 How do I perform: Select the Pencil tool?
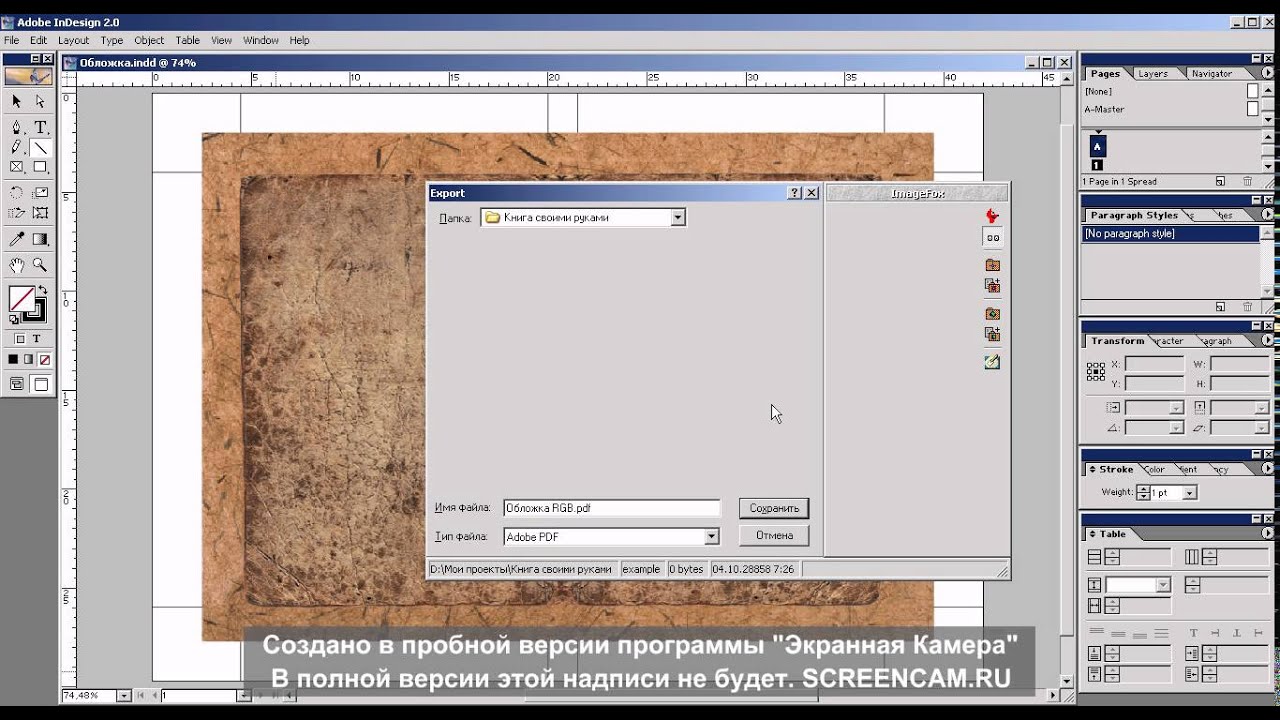(x=16, y=147)
